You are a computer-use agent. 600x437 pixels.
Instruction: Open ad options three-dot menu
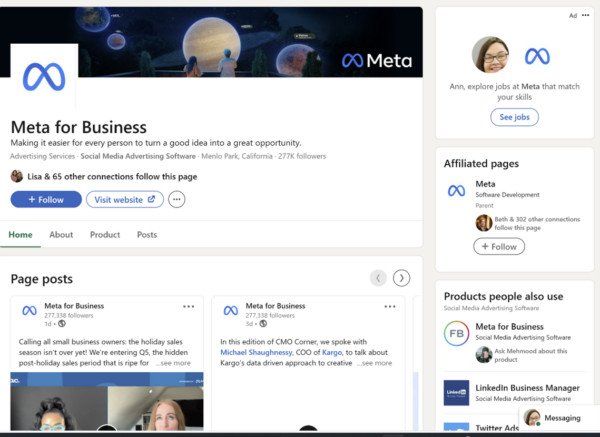pyautogui.click(x=585, y=15)
